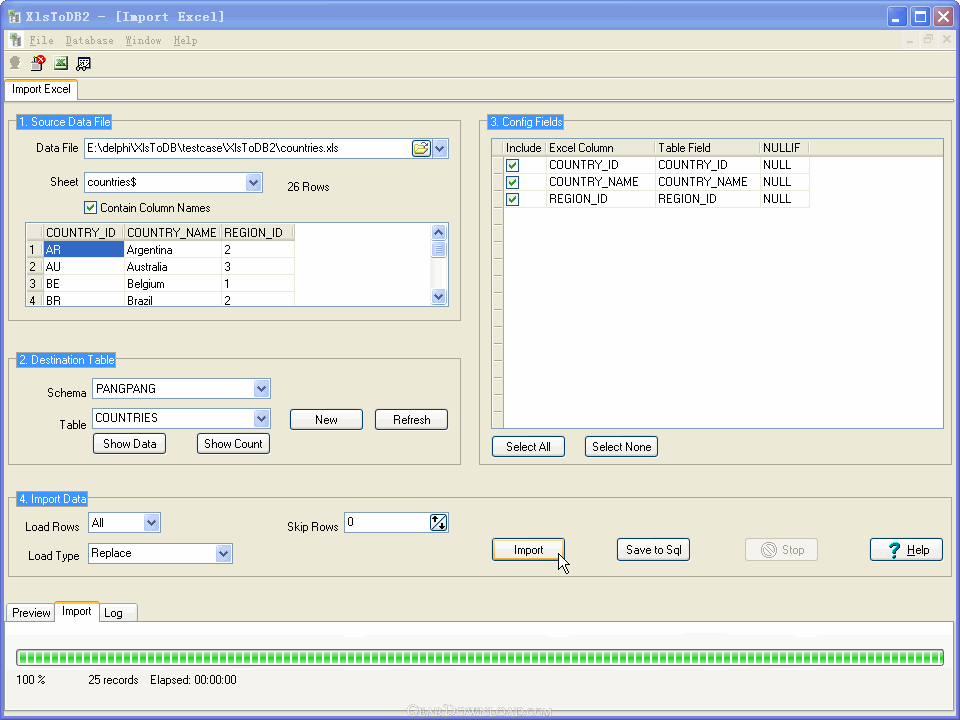Click the Show Data button

129,444
